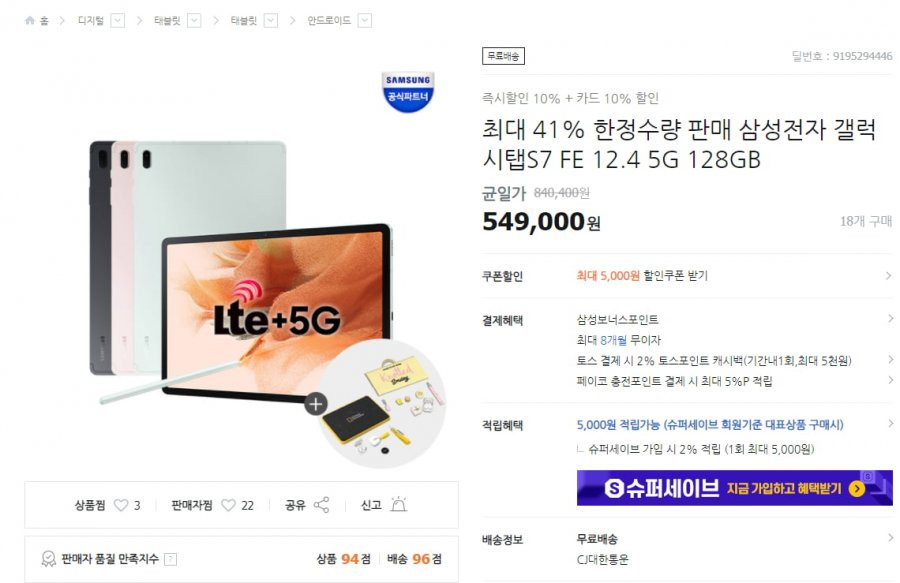Expand the 배송정보 row chevron
The width and height of the screenshot is (900, 583).
click(890, 538)
